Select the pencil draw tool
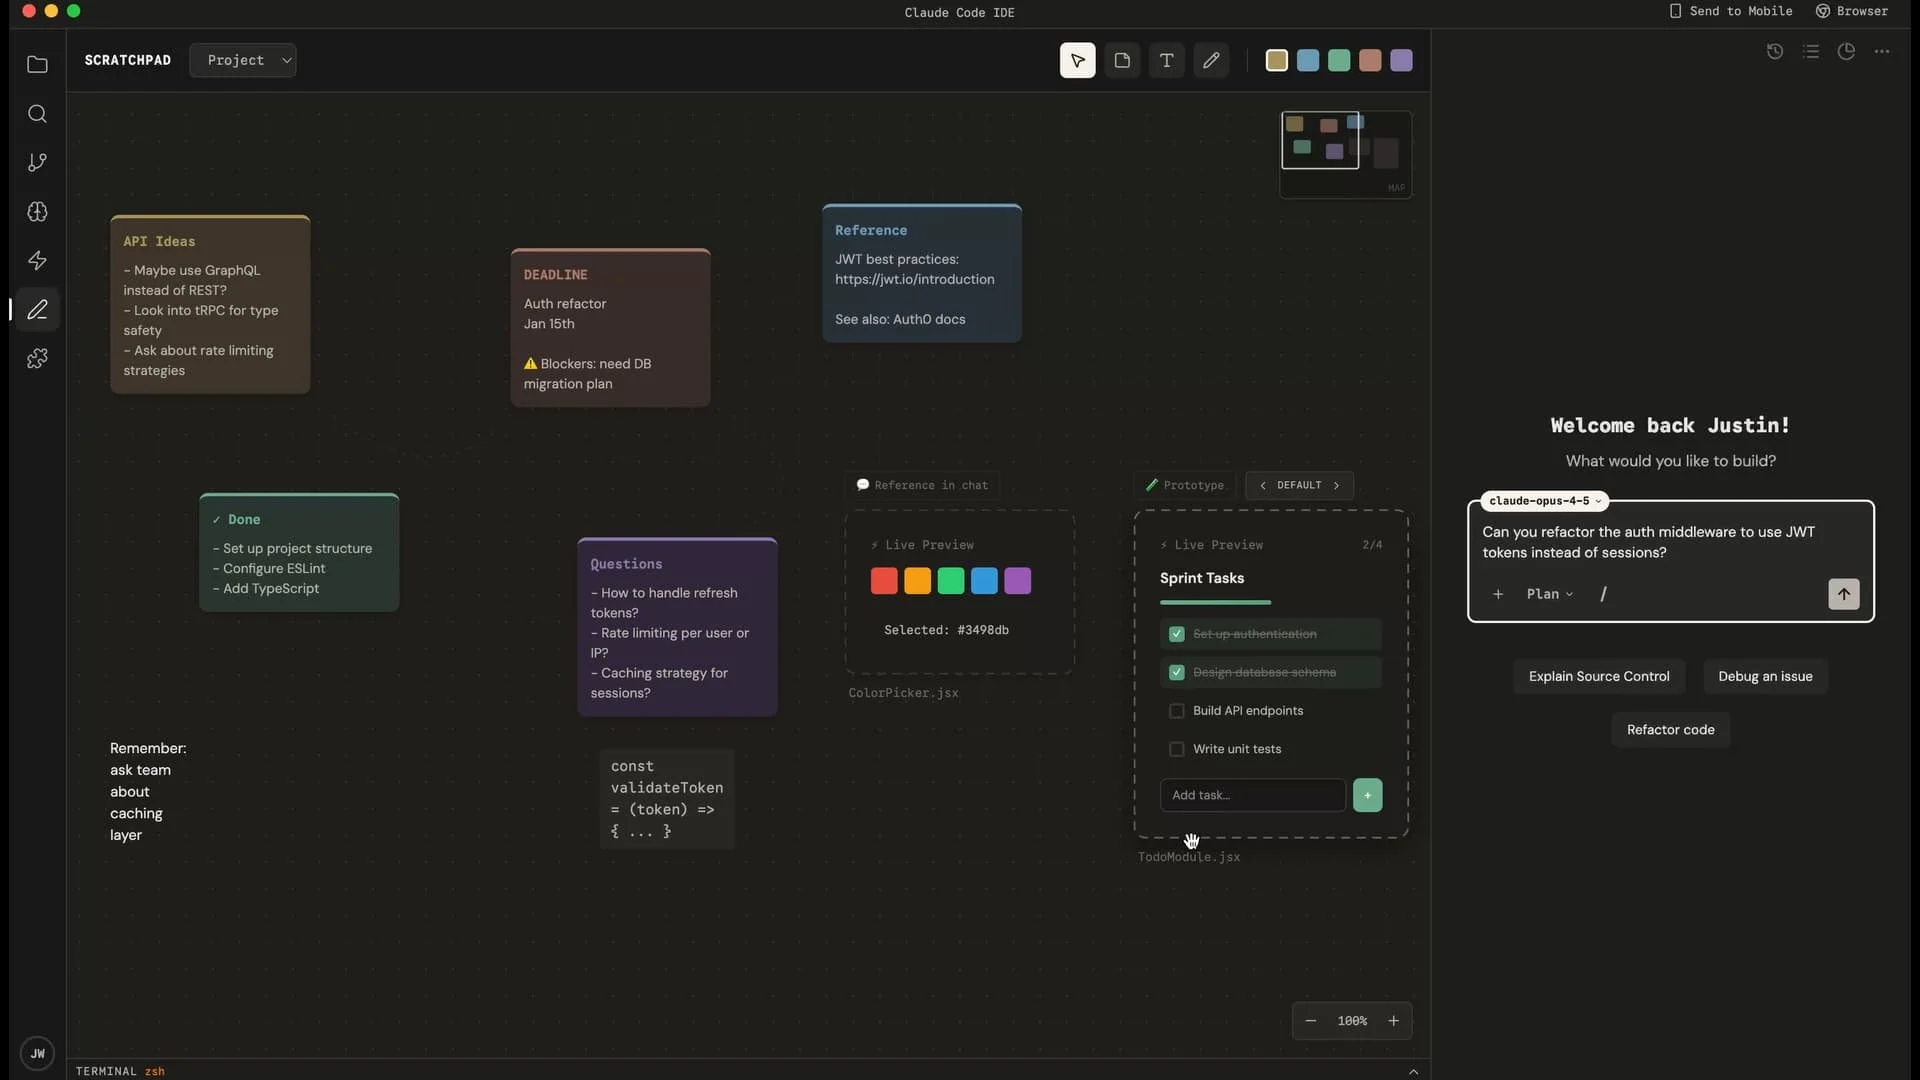 coord(1211,61)
